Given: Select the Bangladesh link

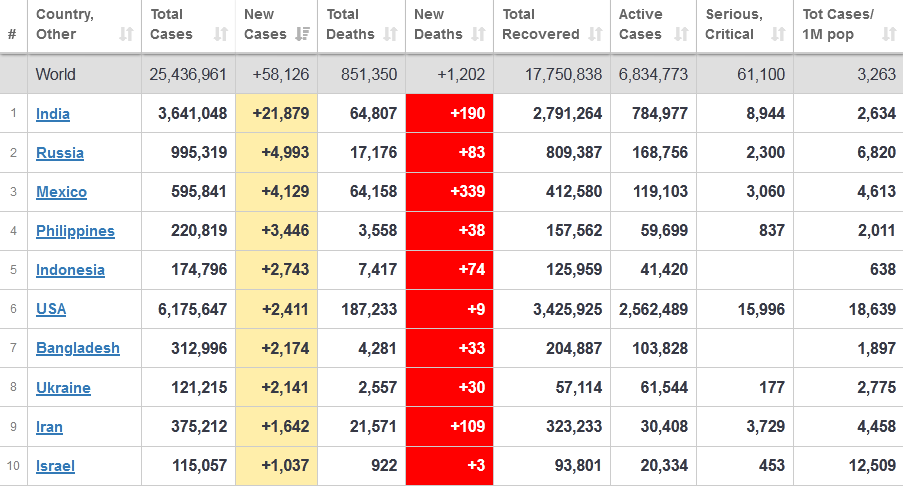Looking at the screenshot, I should pos(77,348).
